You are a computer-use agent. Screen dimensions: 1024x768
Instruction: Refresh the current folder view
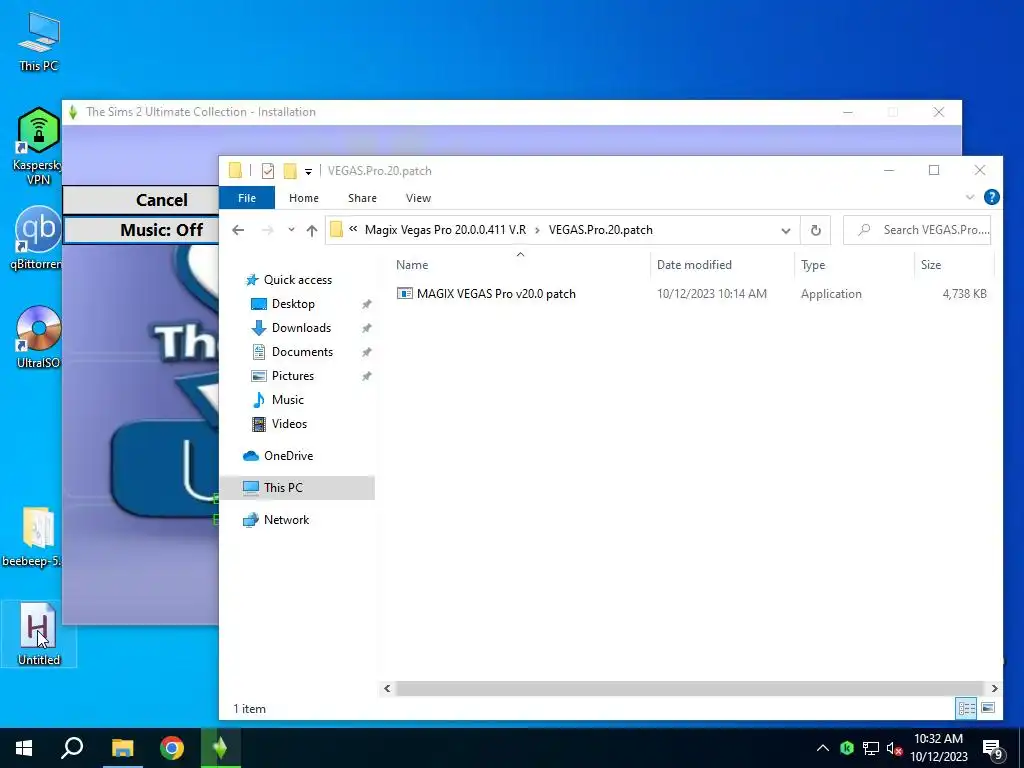pos(815,231)
